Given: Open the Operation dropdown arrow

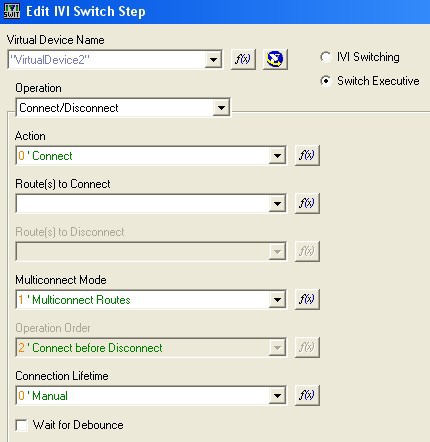Looking at the screenshot, I should tap(221, 108).
